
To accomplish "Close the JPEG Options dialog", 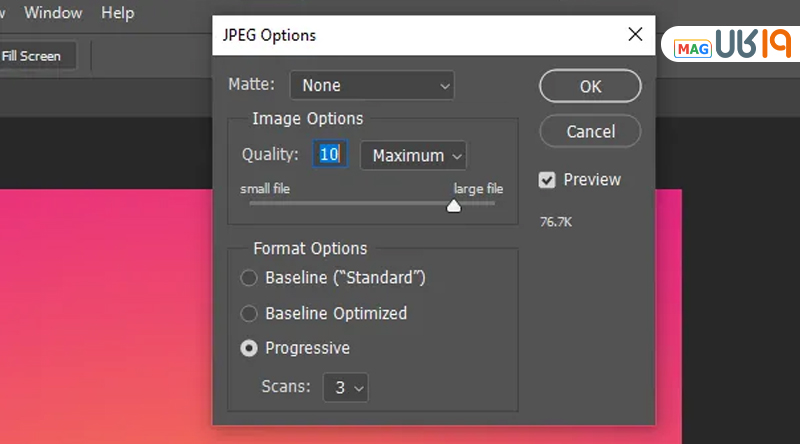I will coord(635,35).
